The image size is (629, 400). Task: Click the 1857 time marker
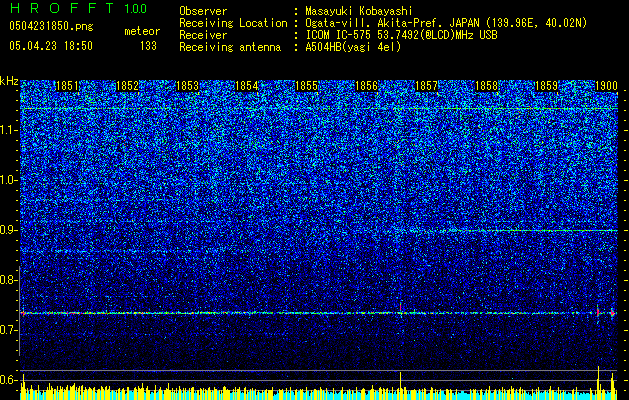point(426,86)
